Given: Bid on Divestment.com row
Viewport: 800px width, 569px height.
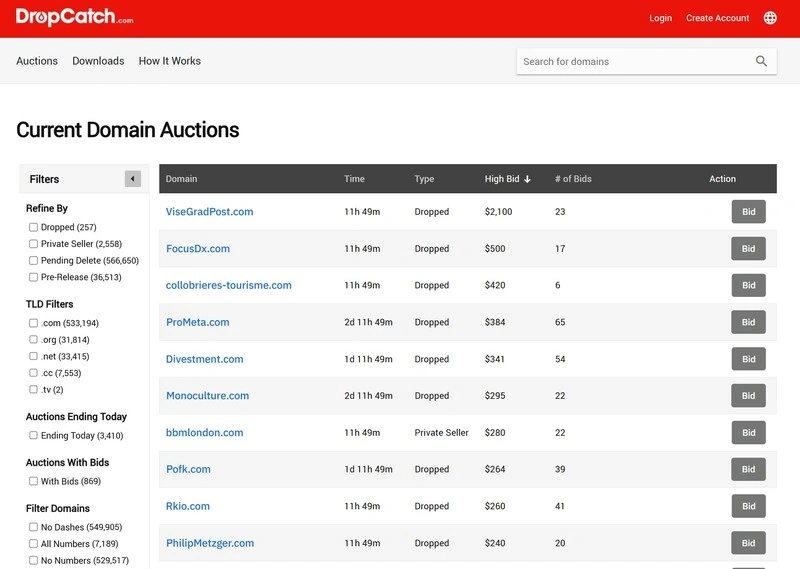Looking at the screenshot, I should (748, 359).
